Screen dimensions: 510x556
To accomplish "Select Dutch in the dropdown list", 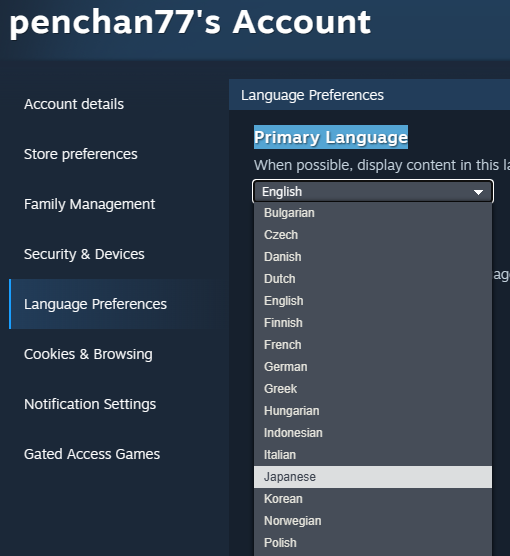I will click(373, 279).
